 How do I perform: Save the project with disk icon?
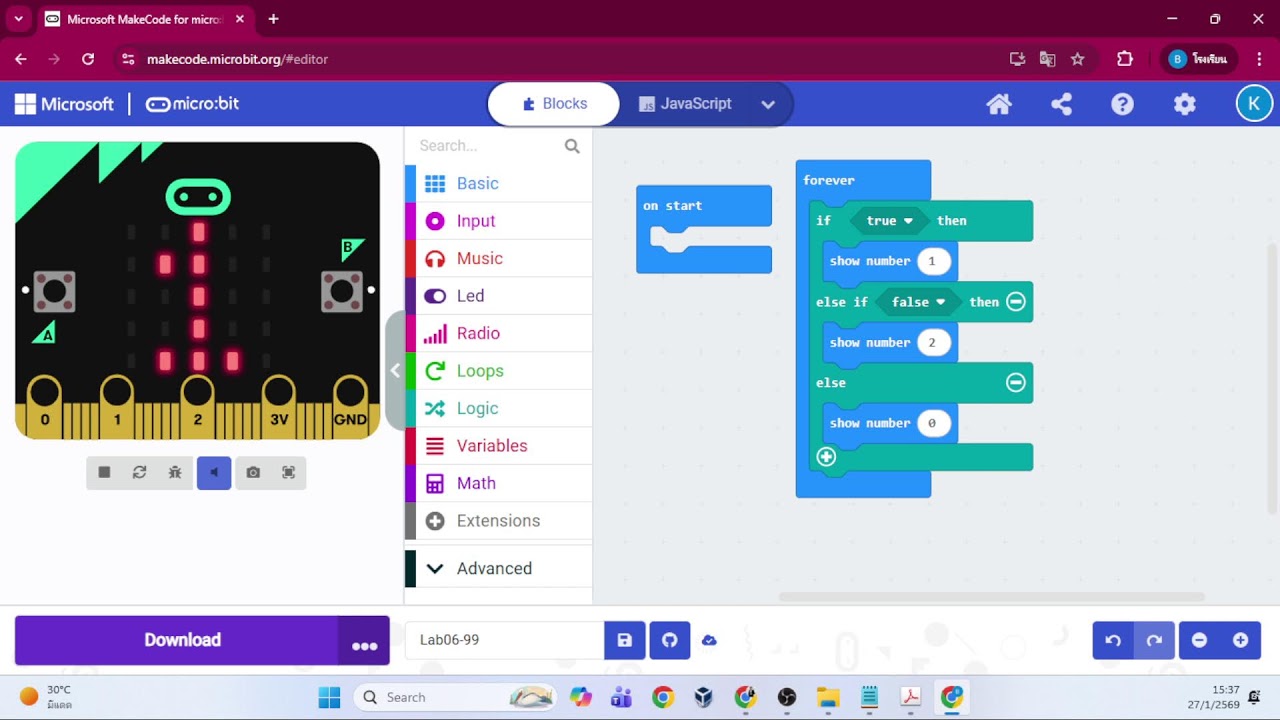tap(625, 640)
